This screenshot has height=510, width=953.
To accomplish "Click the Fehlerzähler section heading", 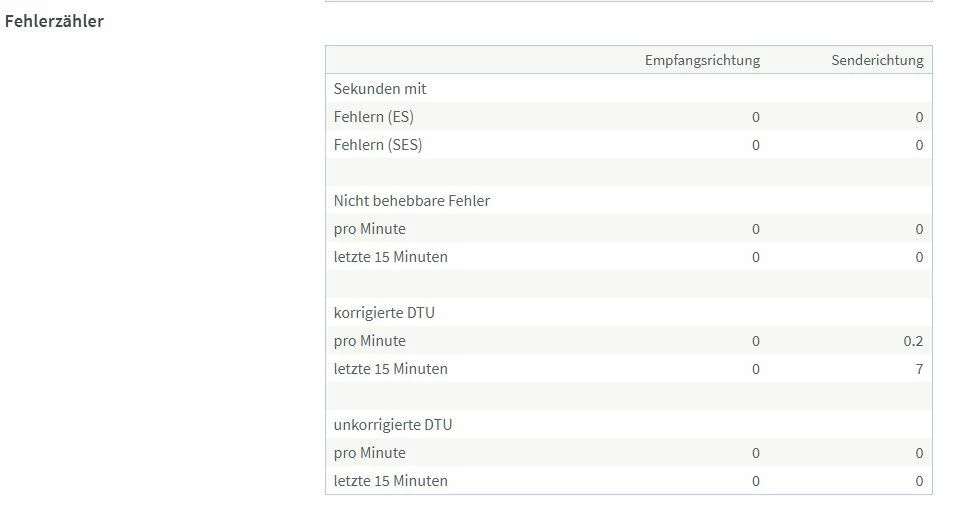I will pos(54,21).
